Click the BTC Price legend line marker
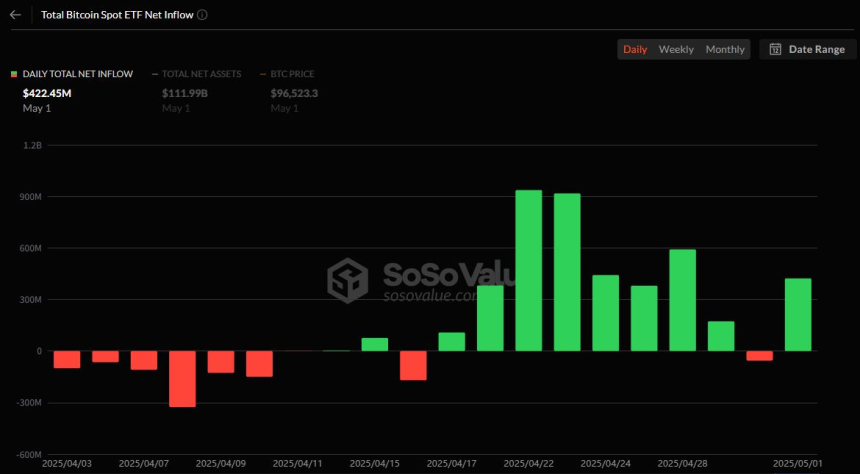This screenshot has width=860, height=474. click(x=263, y=74)
